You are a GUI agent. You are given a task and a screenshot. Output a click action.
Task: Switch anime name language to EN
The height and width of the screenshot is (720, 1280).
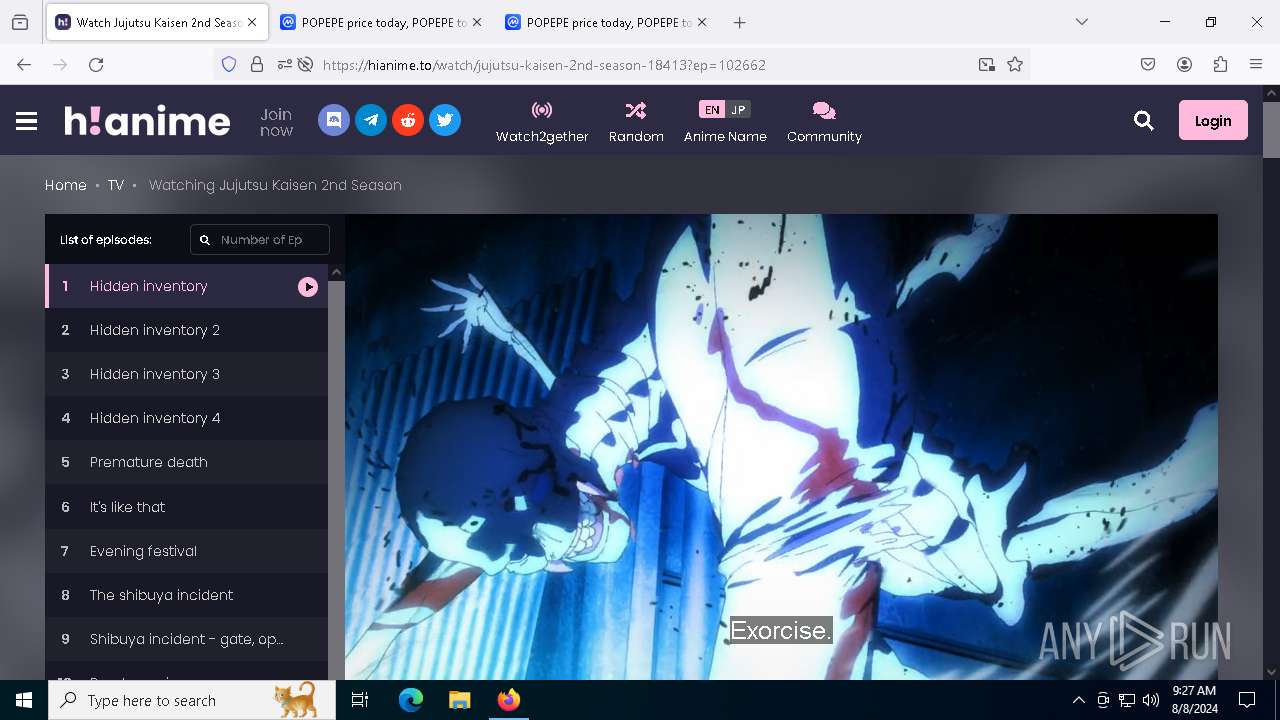711,110
